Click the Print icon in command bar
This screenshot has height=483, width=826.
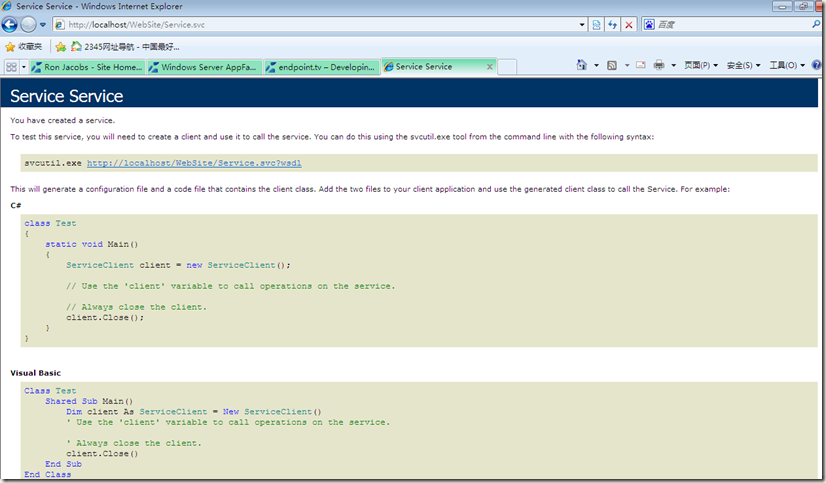coord(659,66)
